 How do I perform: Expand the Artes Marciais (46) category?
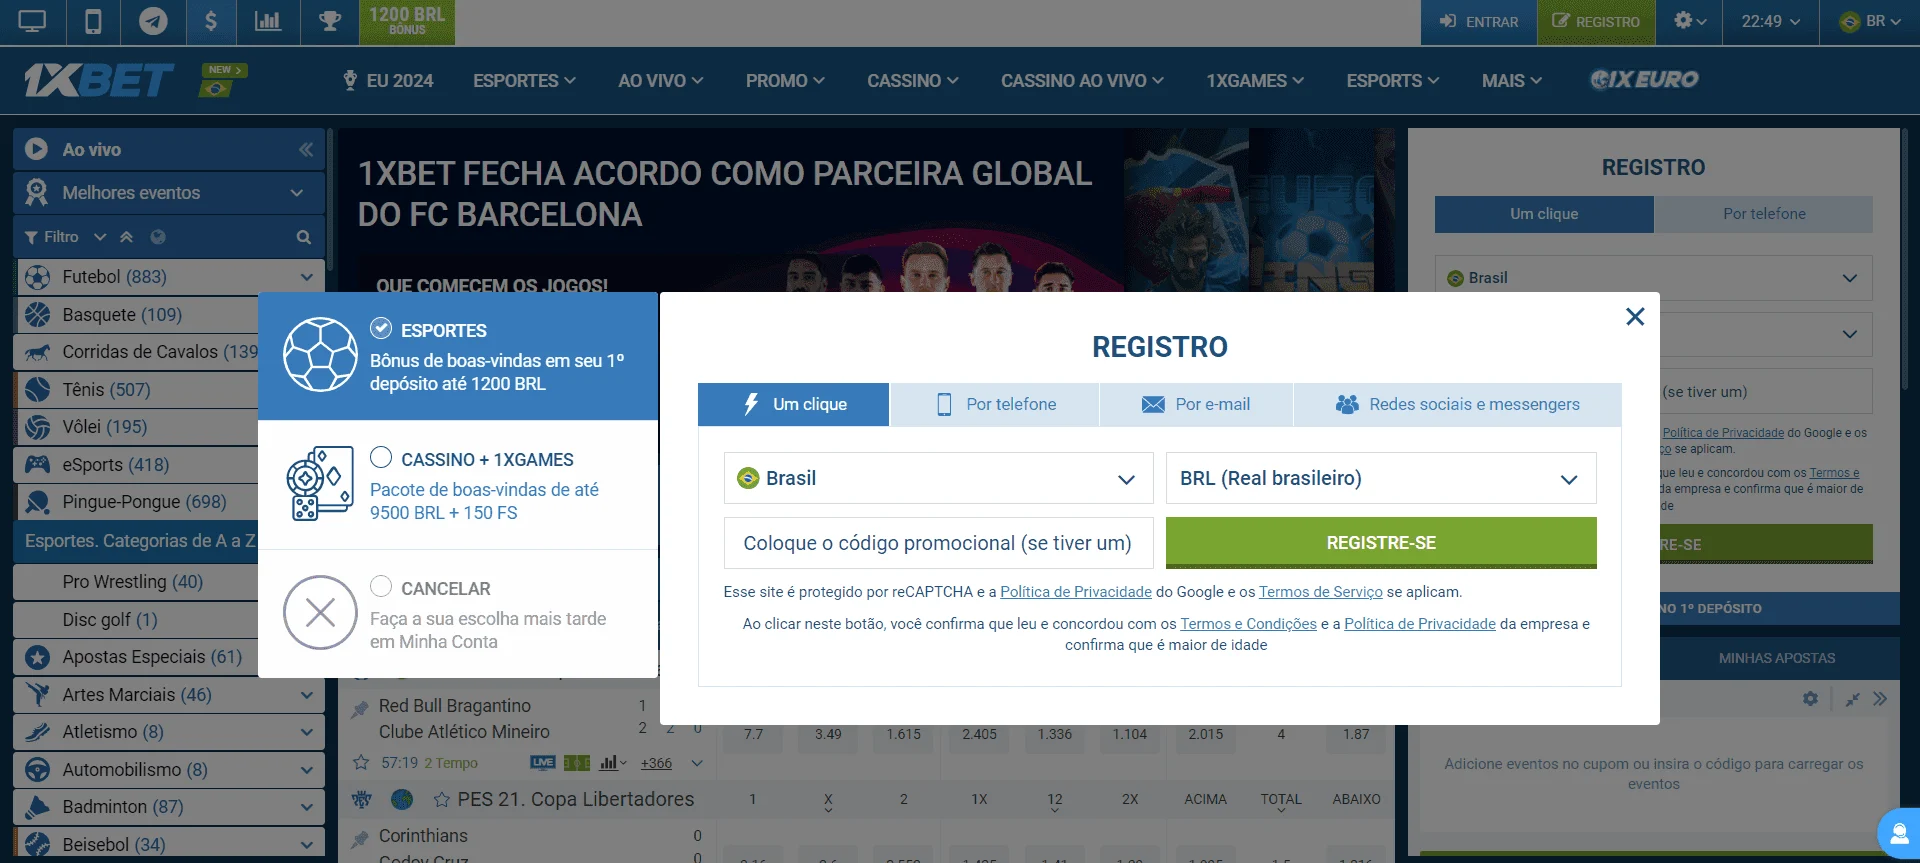[306, 695]
